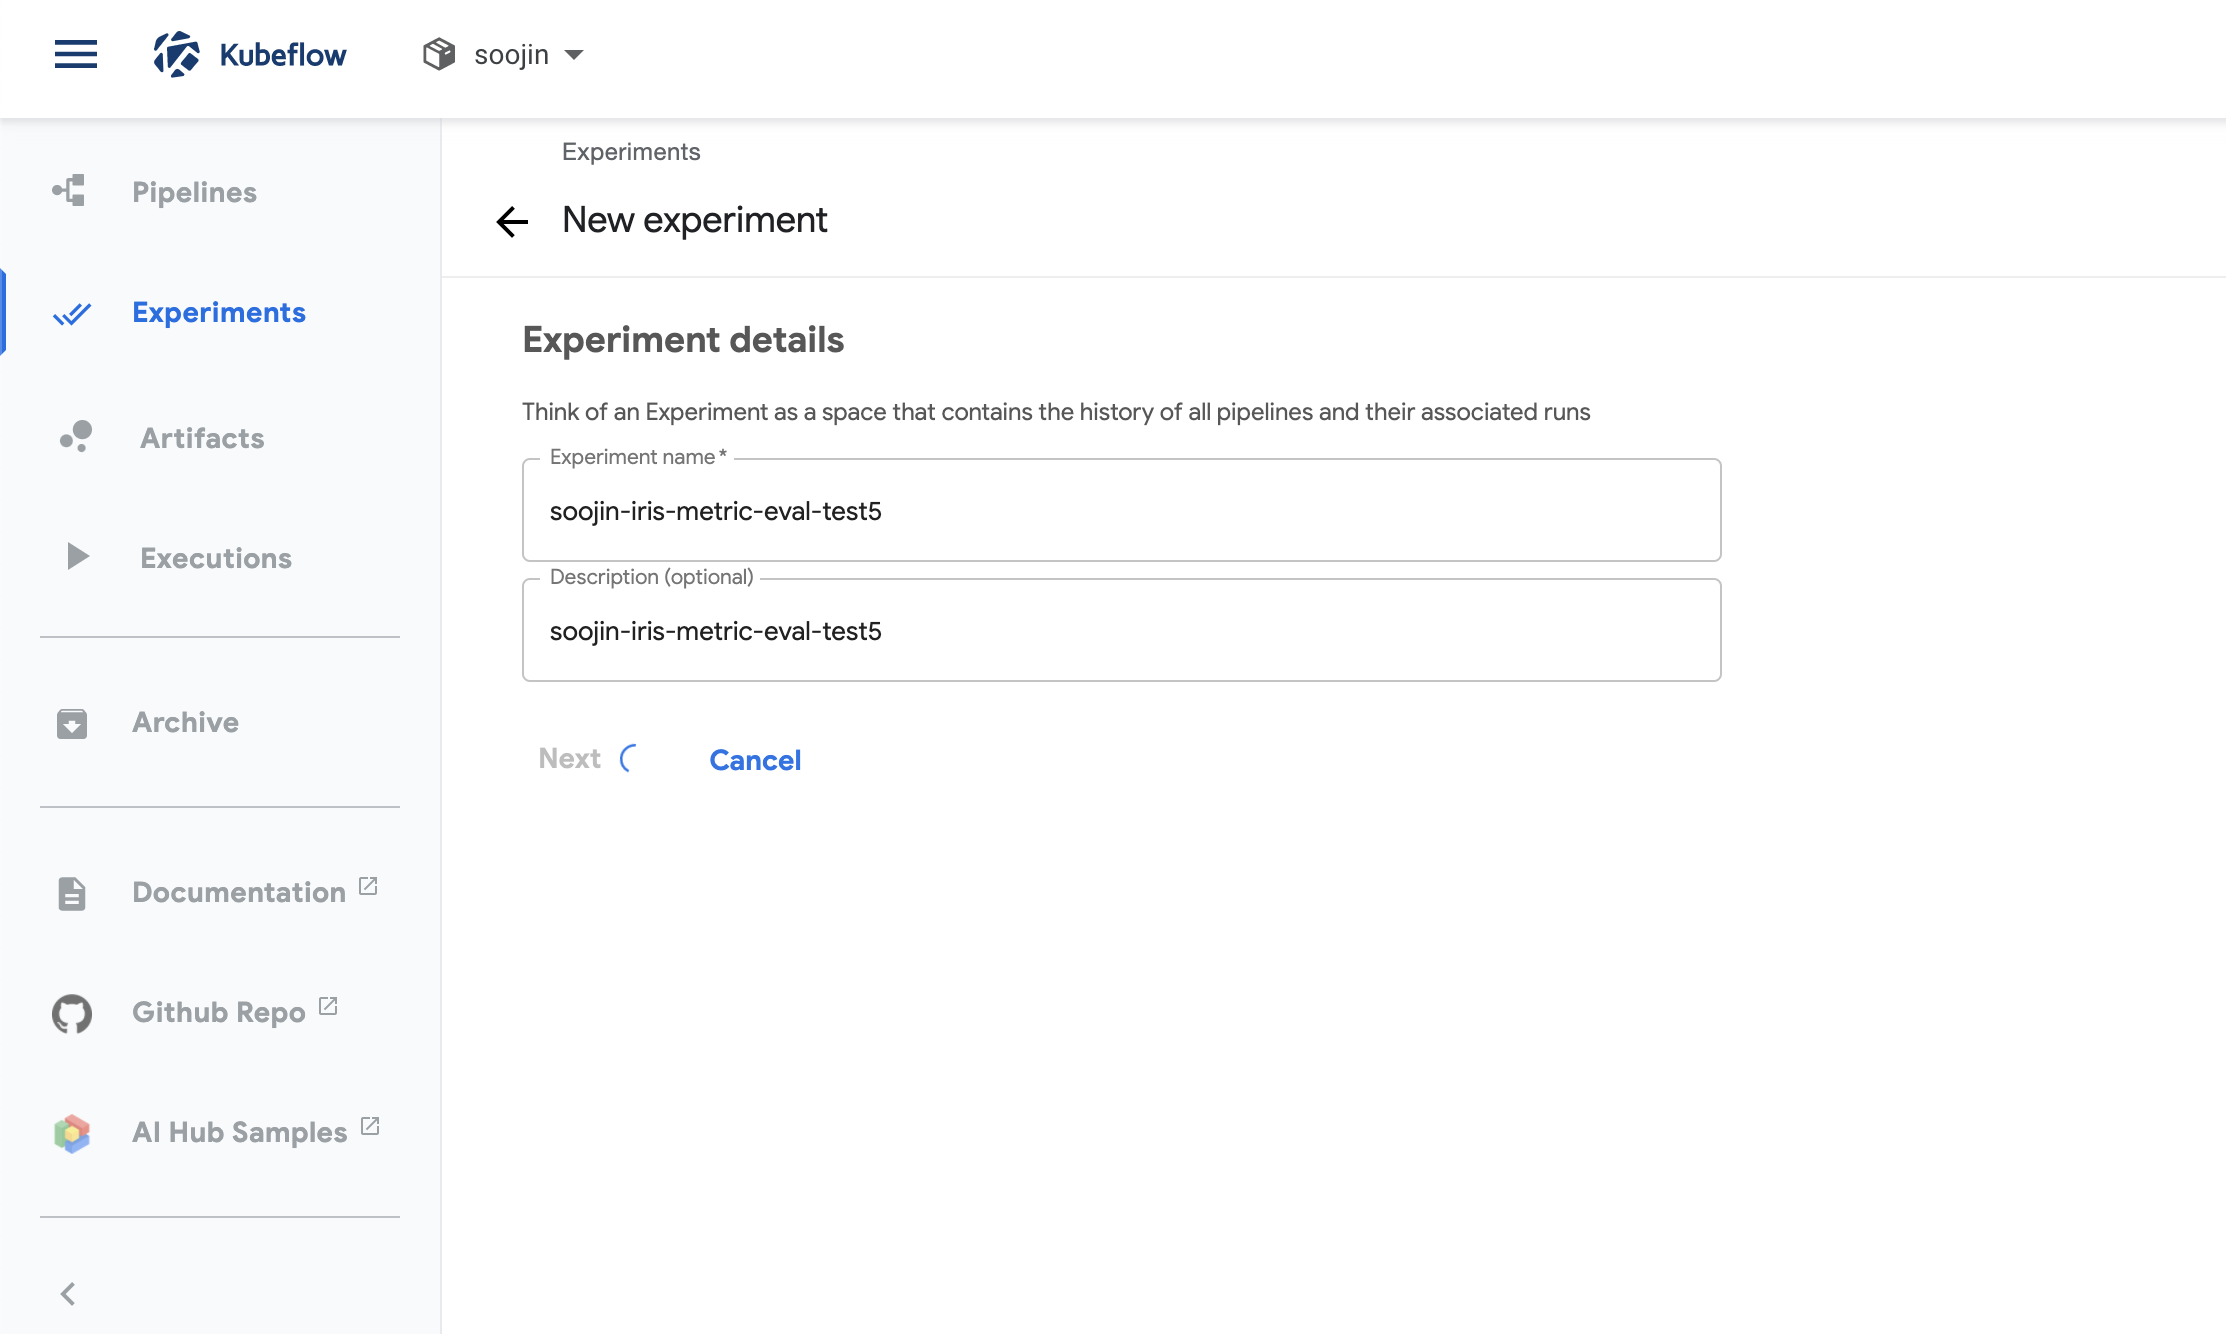The height and width of the screenshot is (1334, 2226).
Task: Click the Github octocat icon
Action: pos(72,1013)
